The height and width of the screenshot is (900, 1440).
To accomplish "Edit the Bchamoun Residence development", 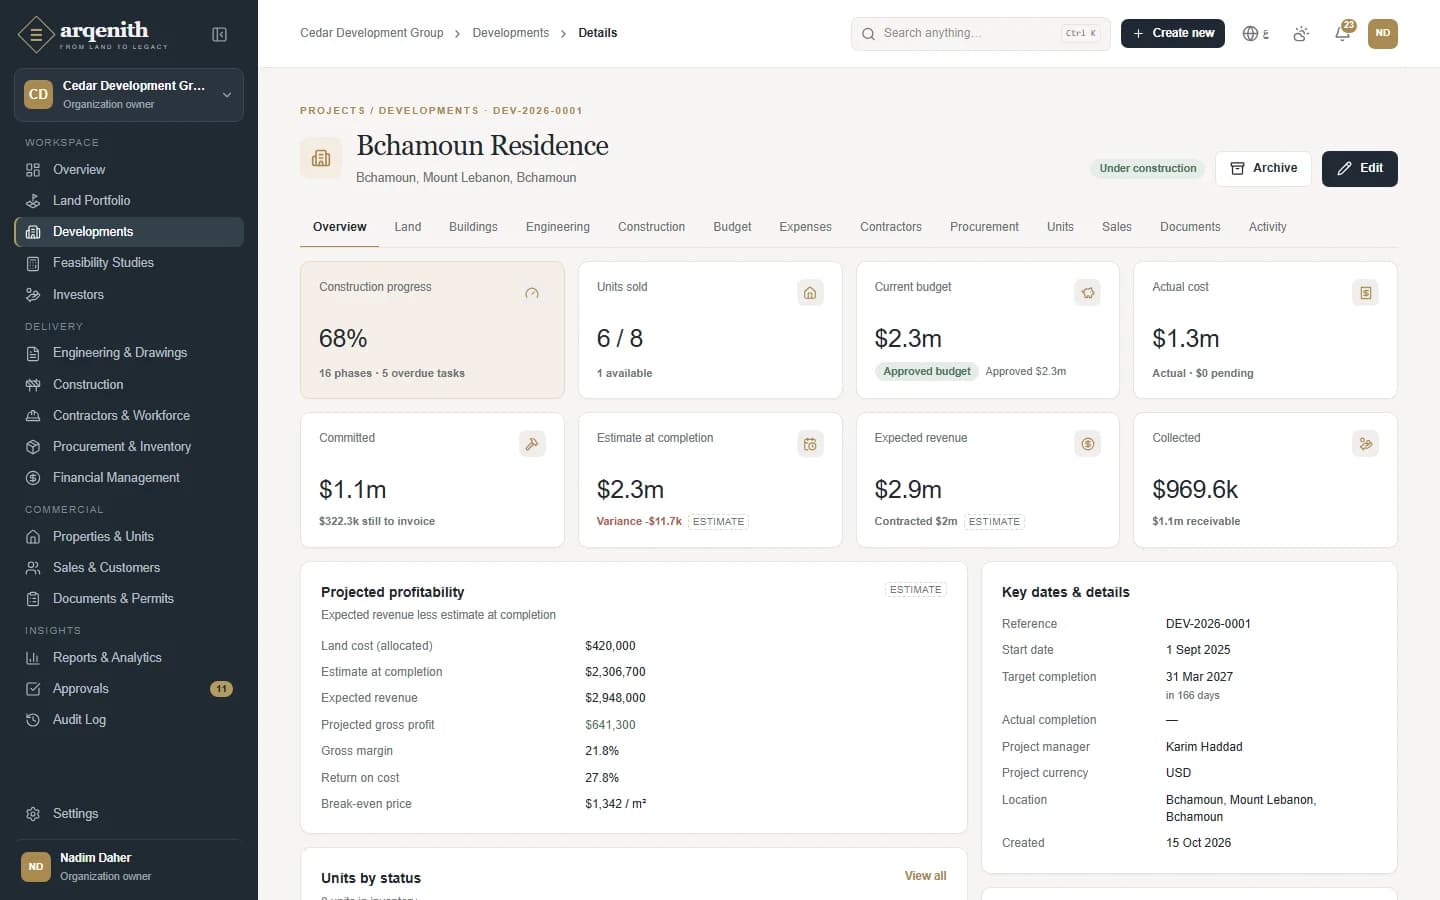I will click(x=1360, y=168).
